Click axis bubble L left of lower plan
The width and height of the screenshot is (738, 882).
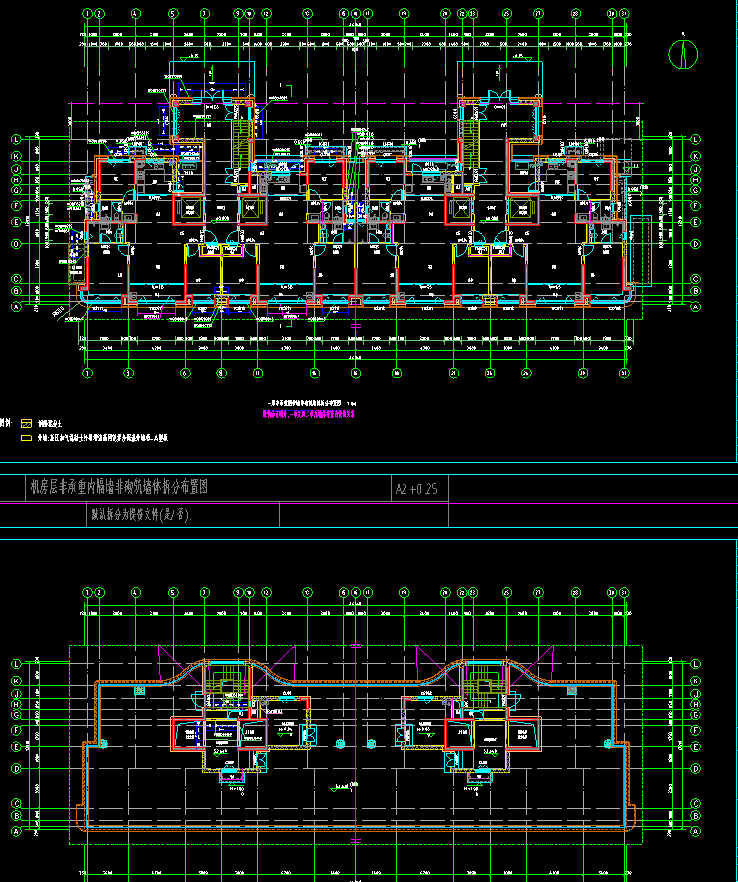click(15, 664)
